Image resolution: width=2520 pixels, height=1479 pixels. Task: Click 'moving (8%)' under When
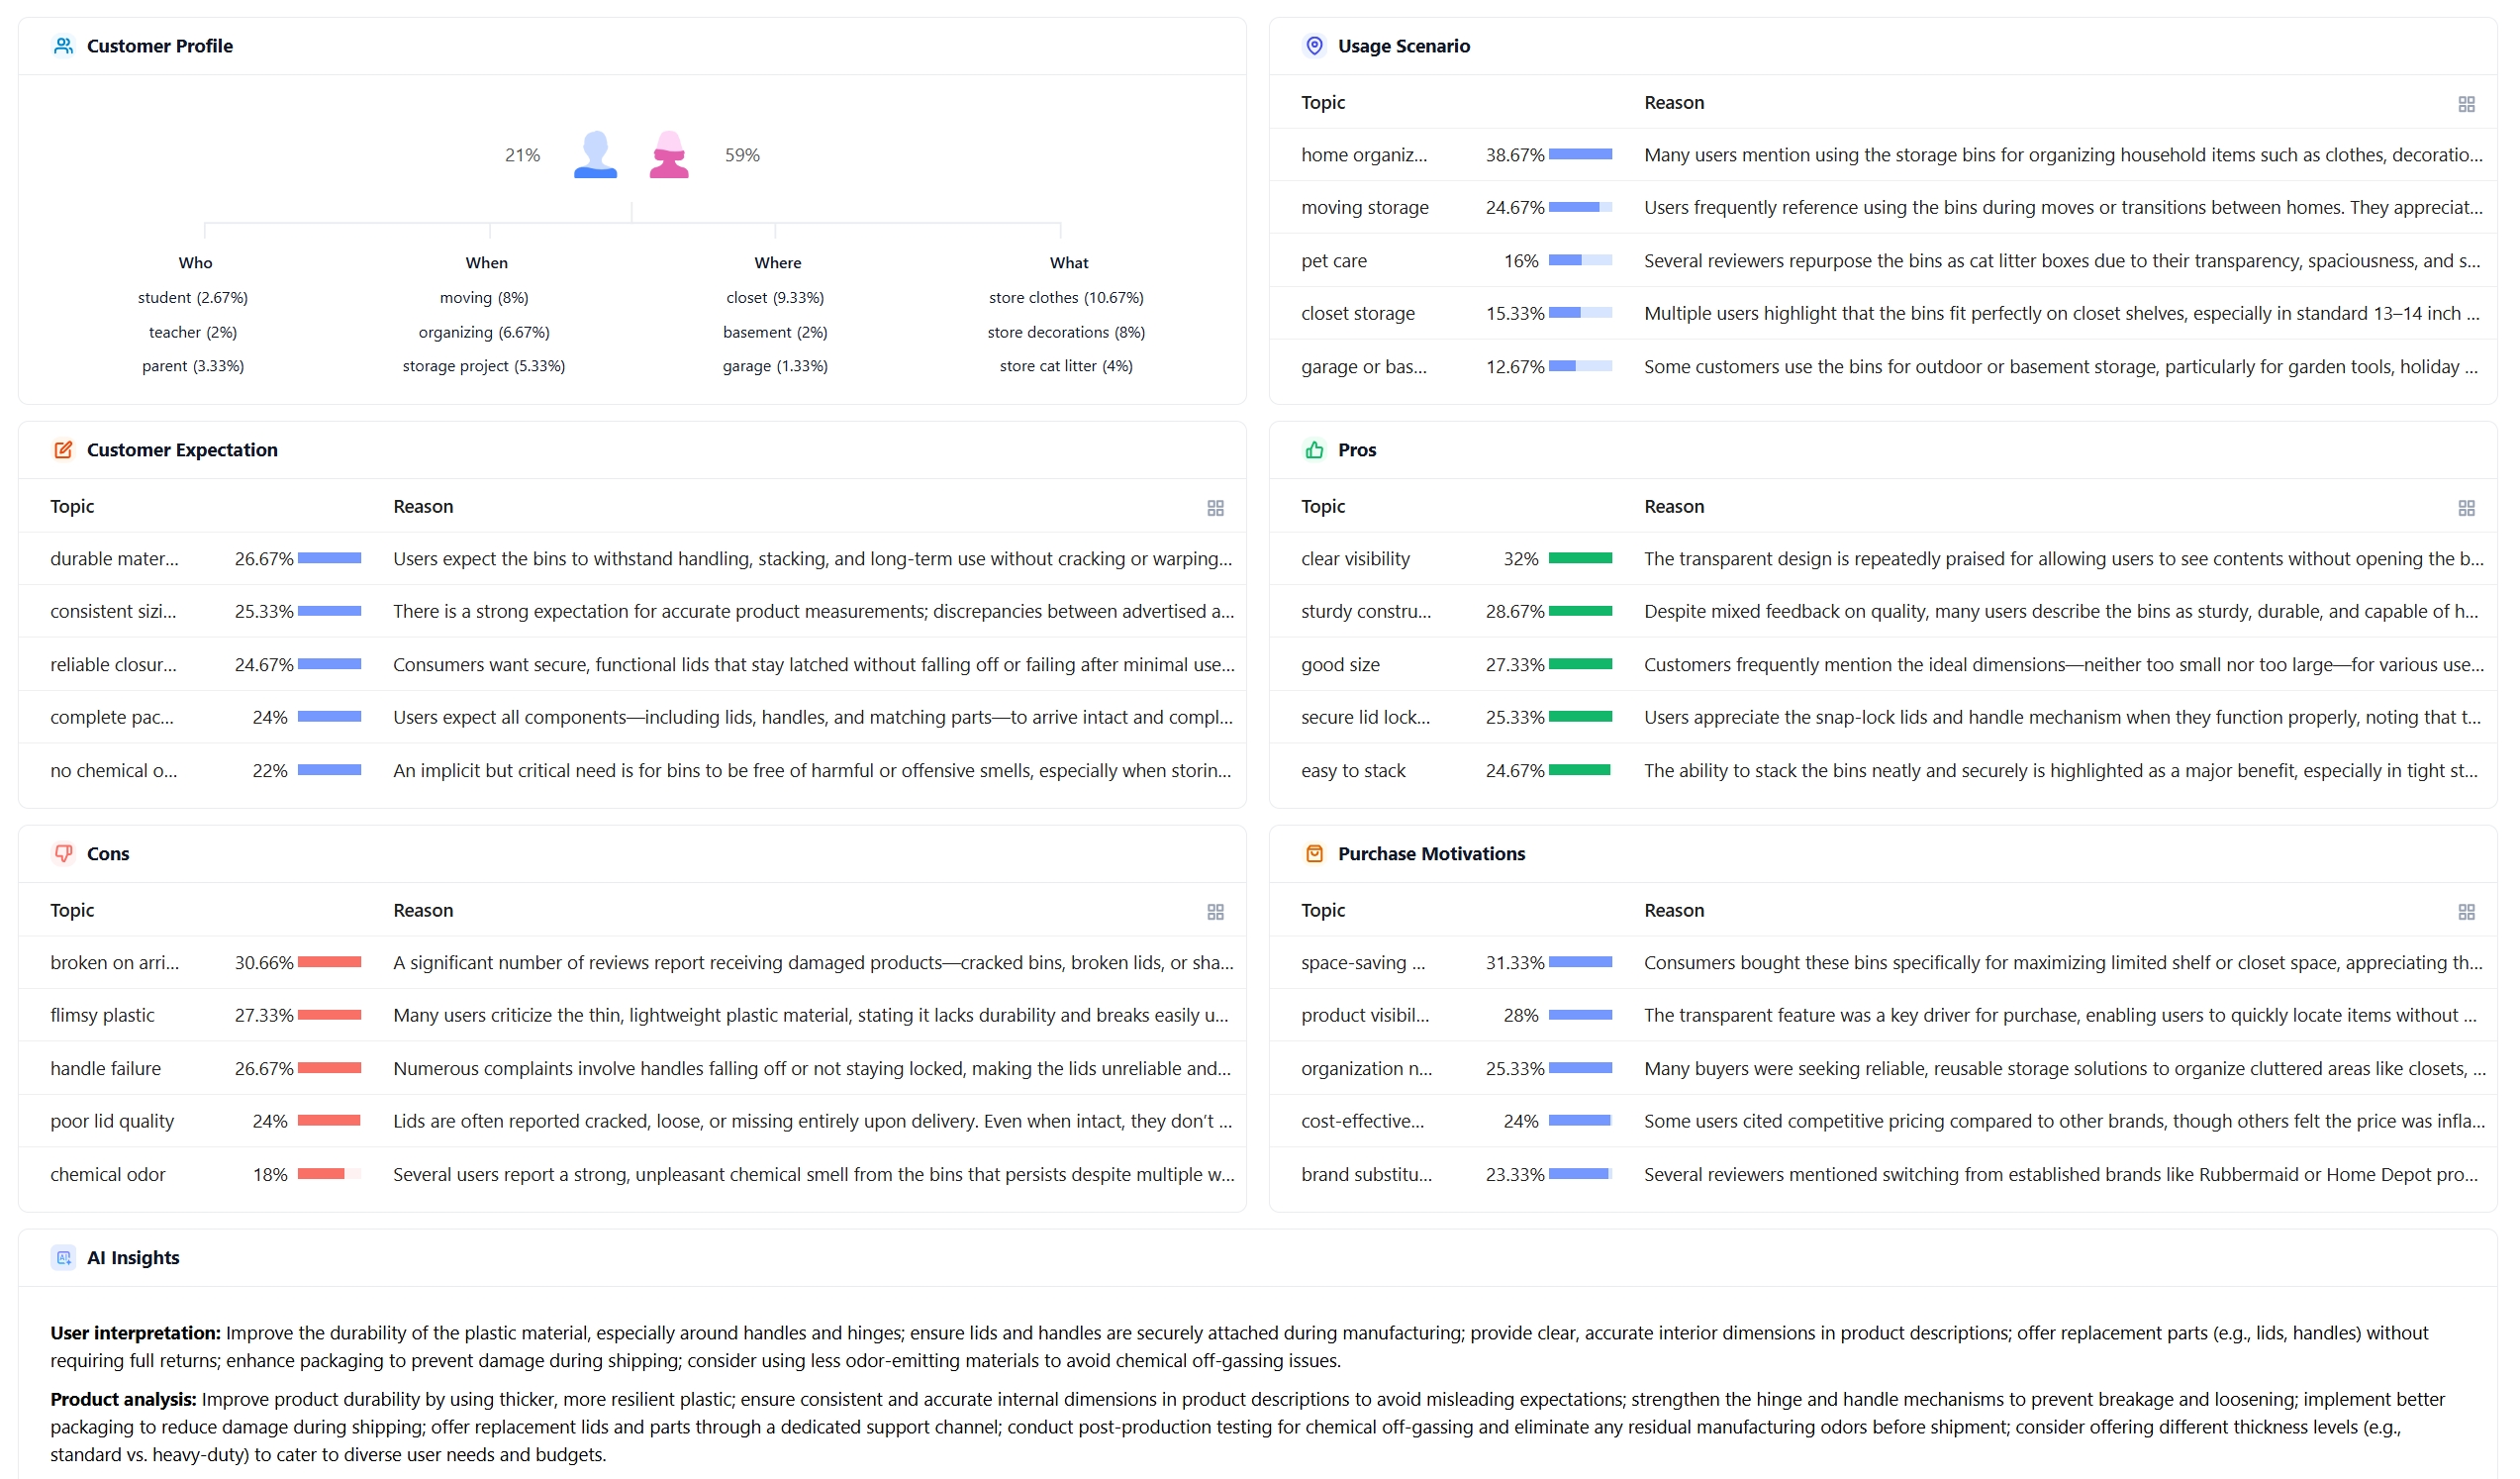484,298
